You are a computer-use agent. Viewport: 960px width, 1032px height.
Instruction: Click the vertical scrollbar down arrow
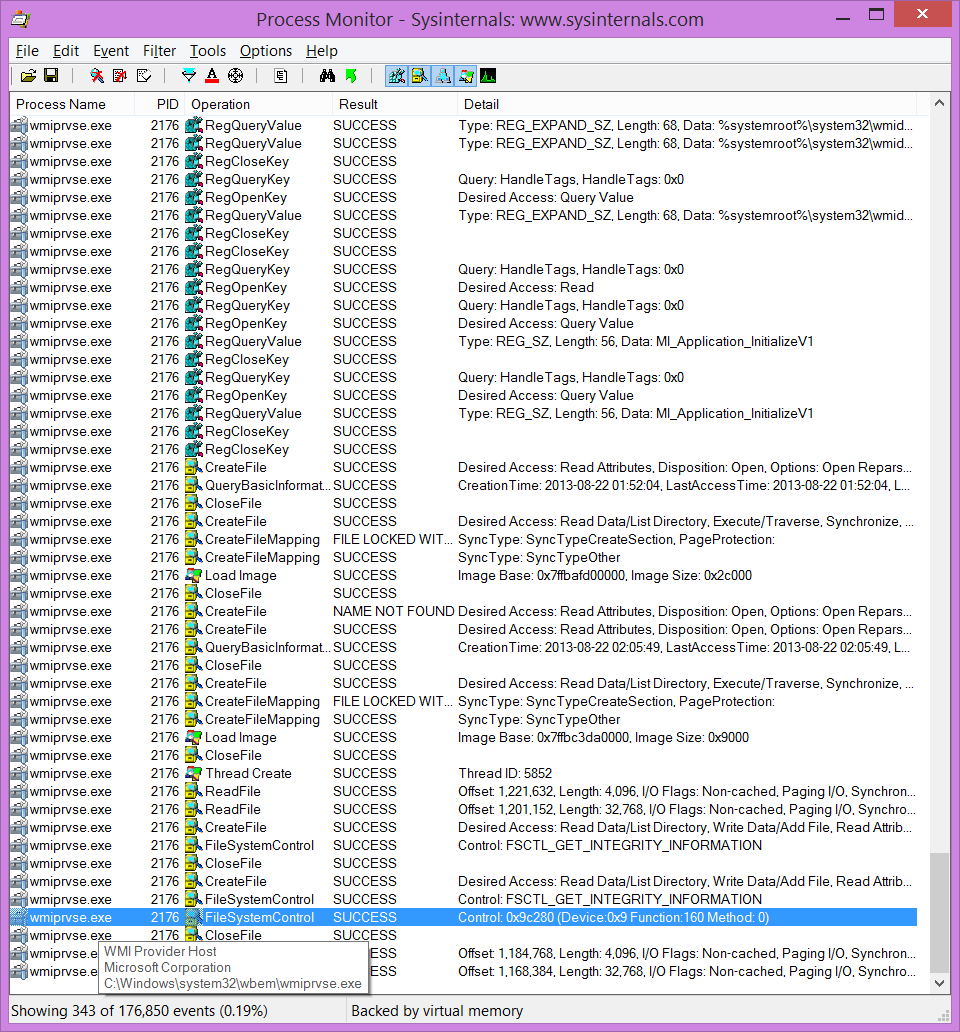(940, 984)
